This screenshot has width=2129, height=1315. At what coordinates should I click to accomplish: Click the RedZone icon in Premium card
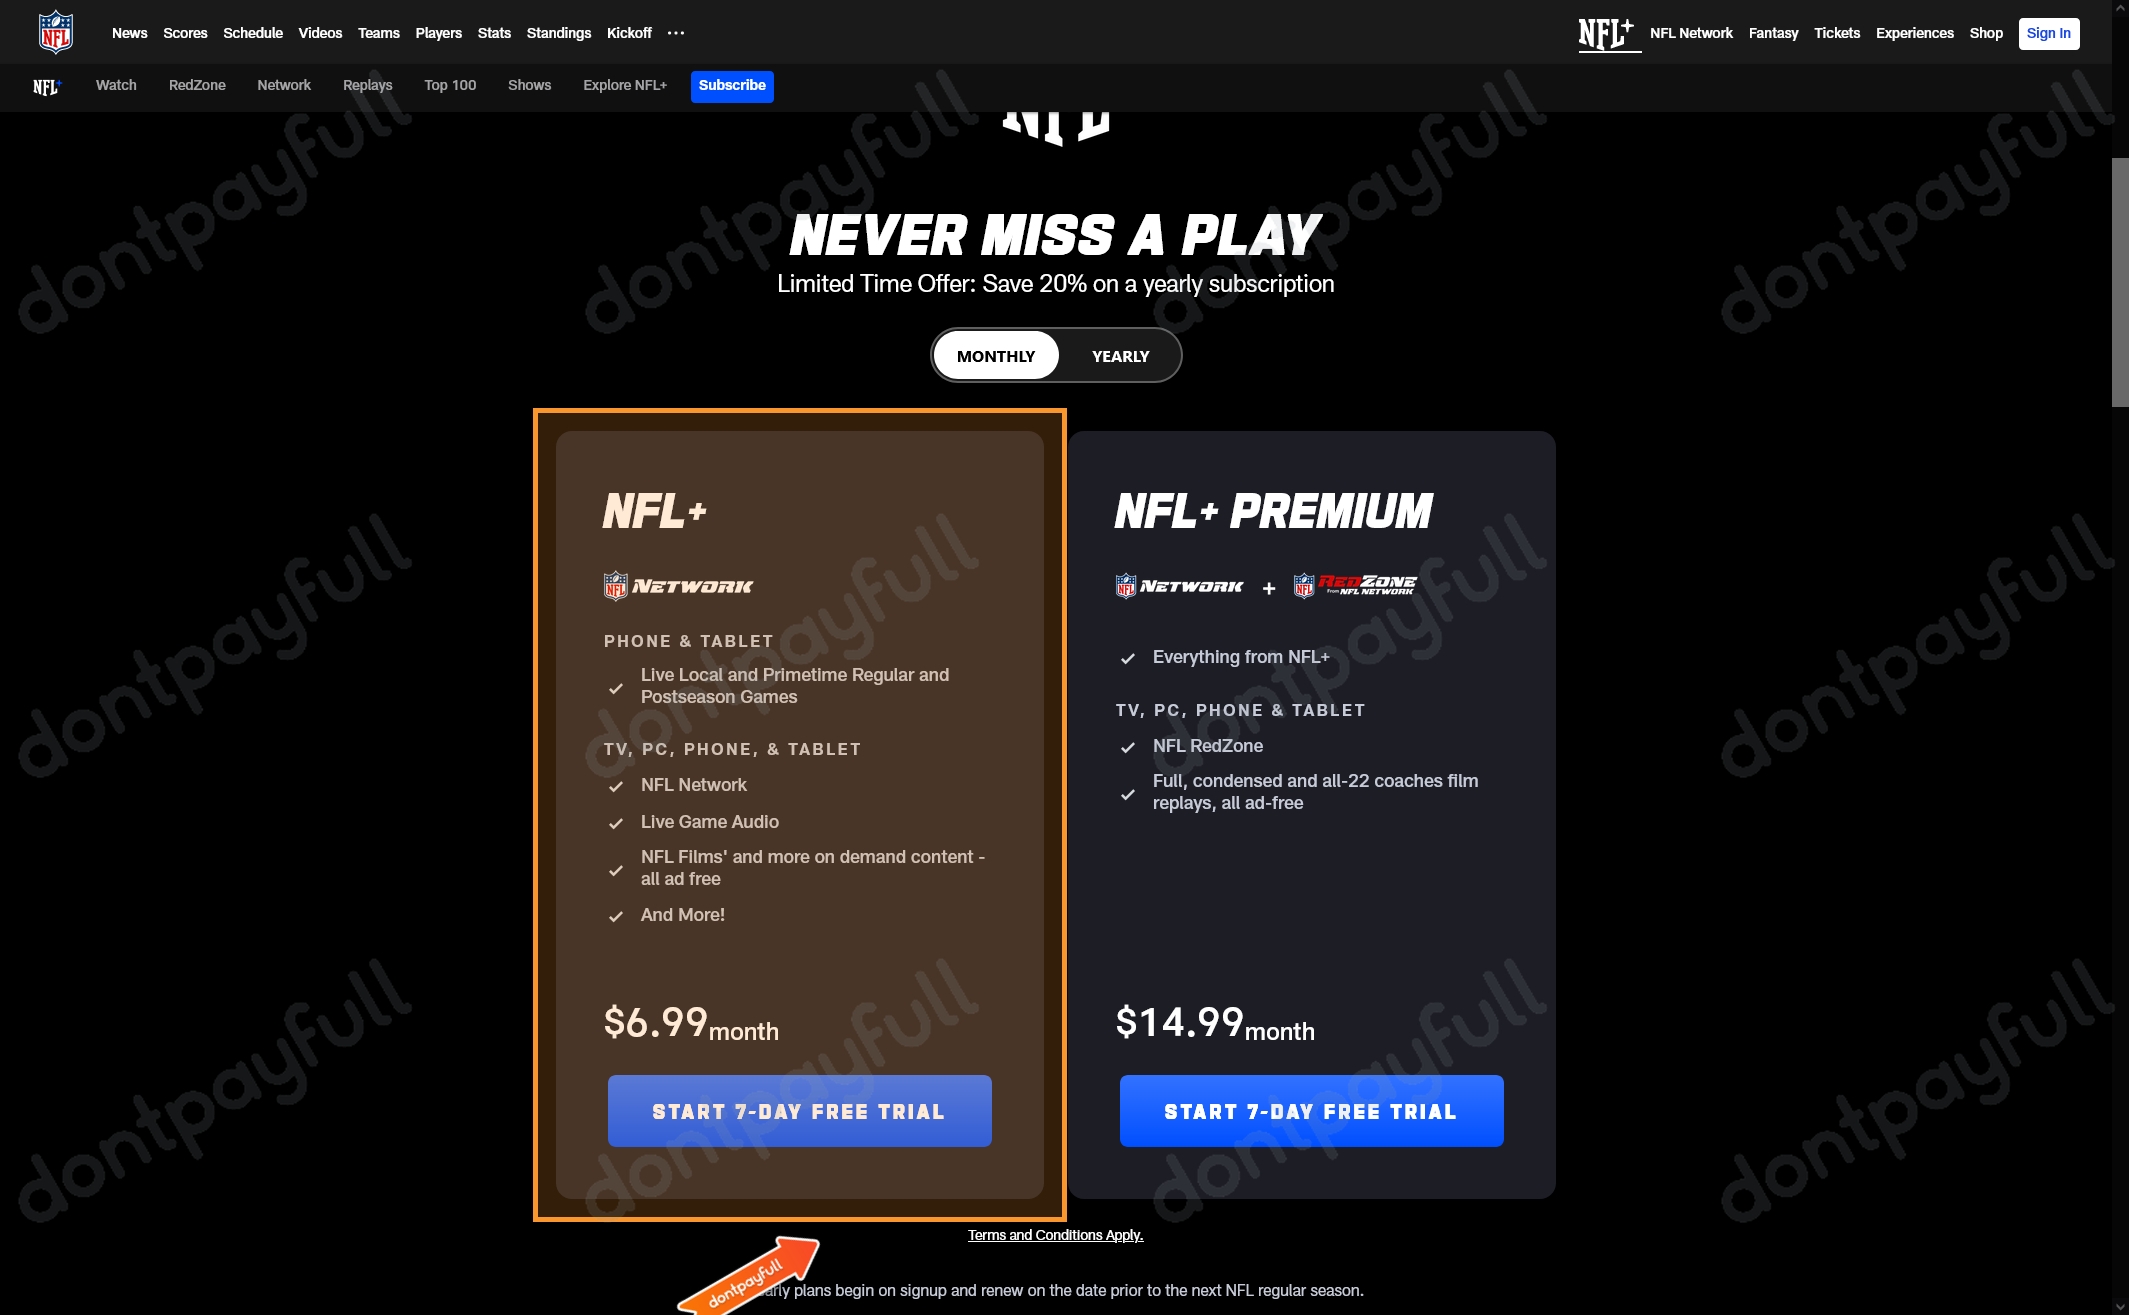click(x=1349, y=584)
